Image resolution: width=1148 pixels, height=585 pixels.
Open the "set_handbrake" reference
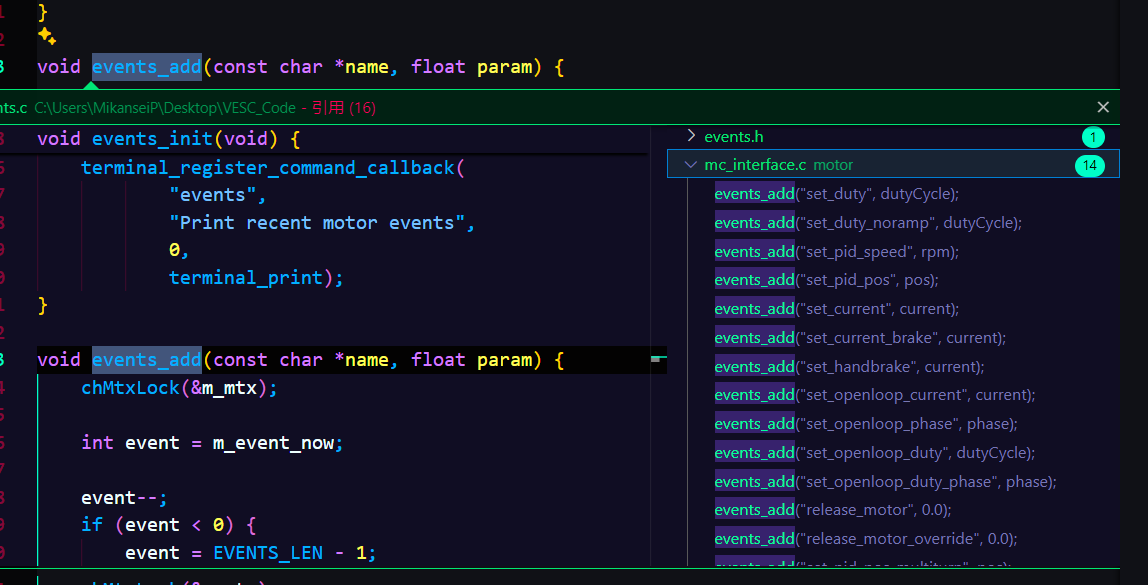click(x=849, y=367)
